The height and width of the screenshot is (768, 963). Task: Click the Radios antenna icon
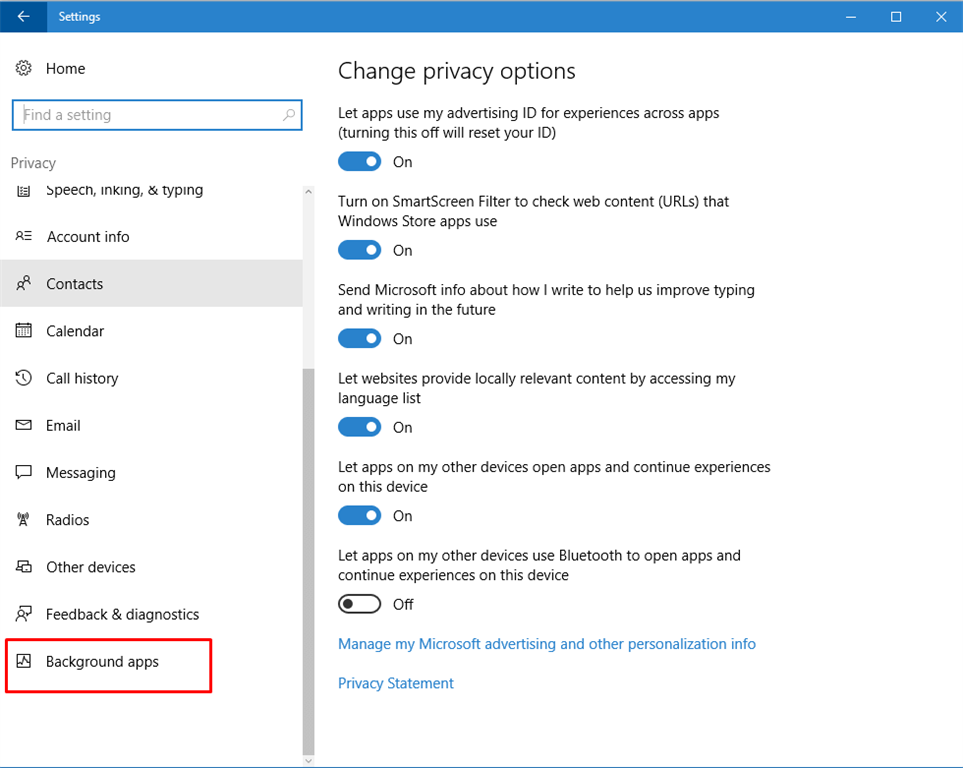tap(23, 520)
